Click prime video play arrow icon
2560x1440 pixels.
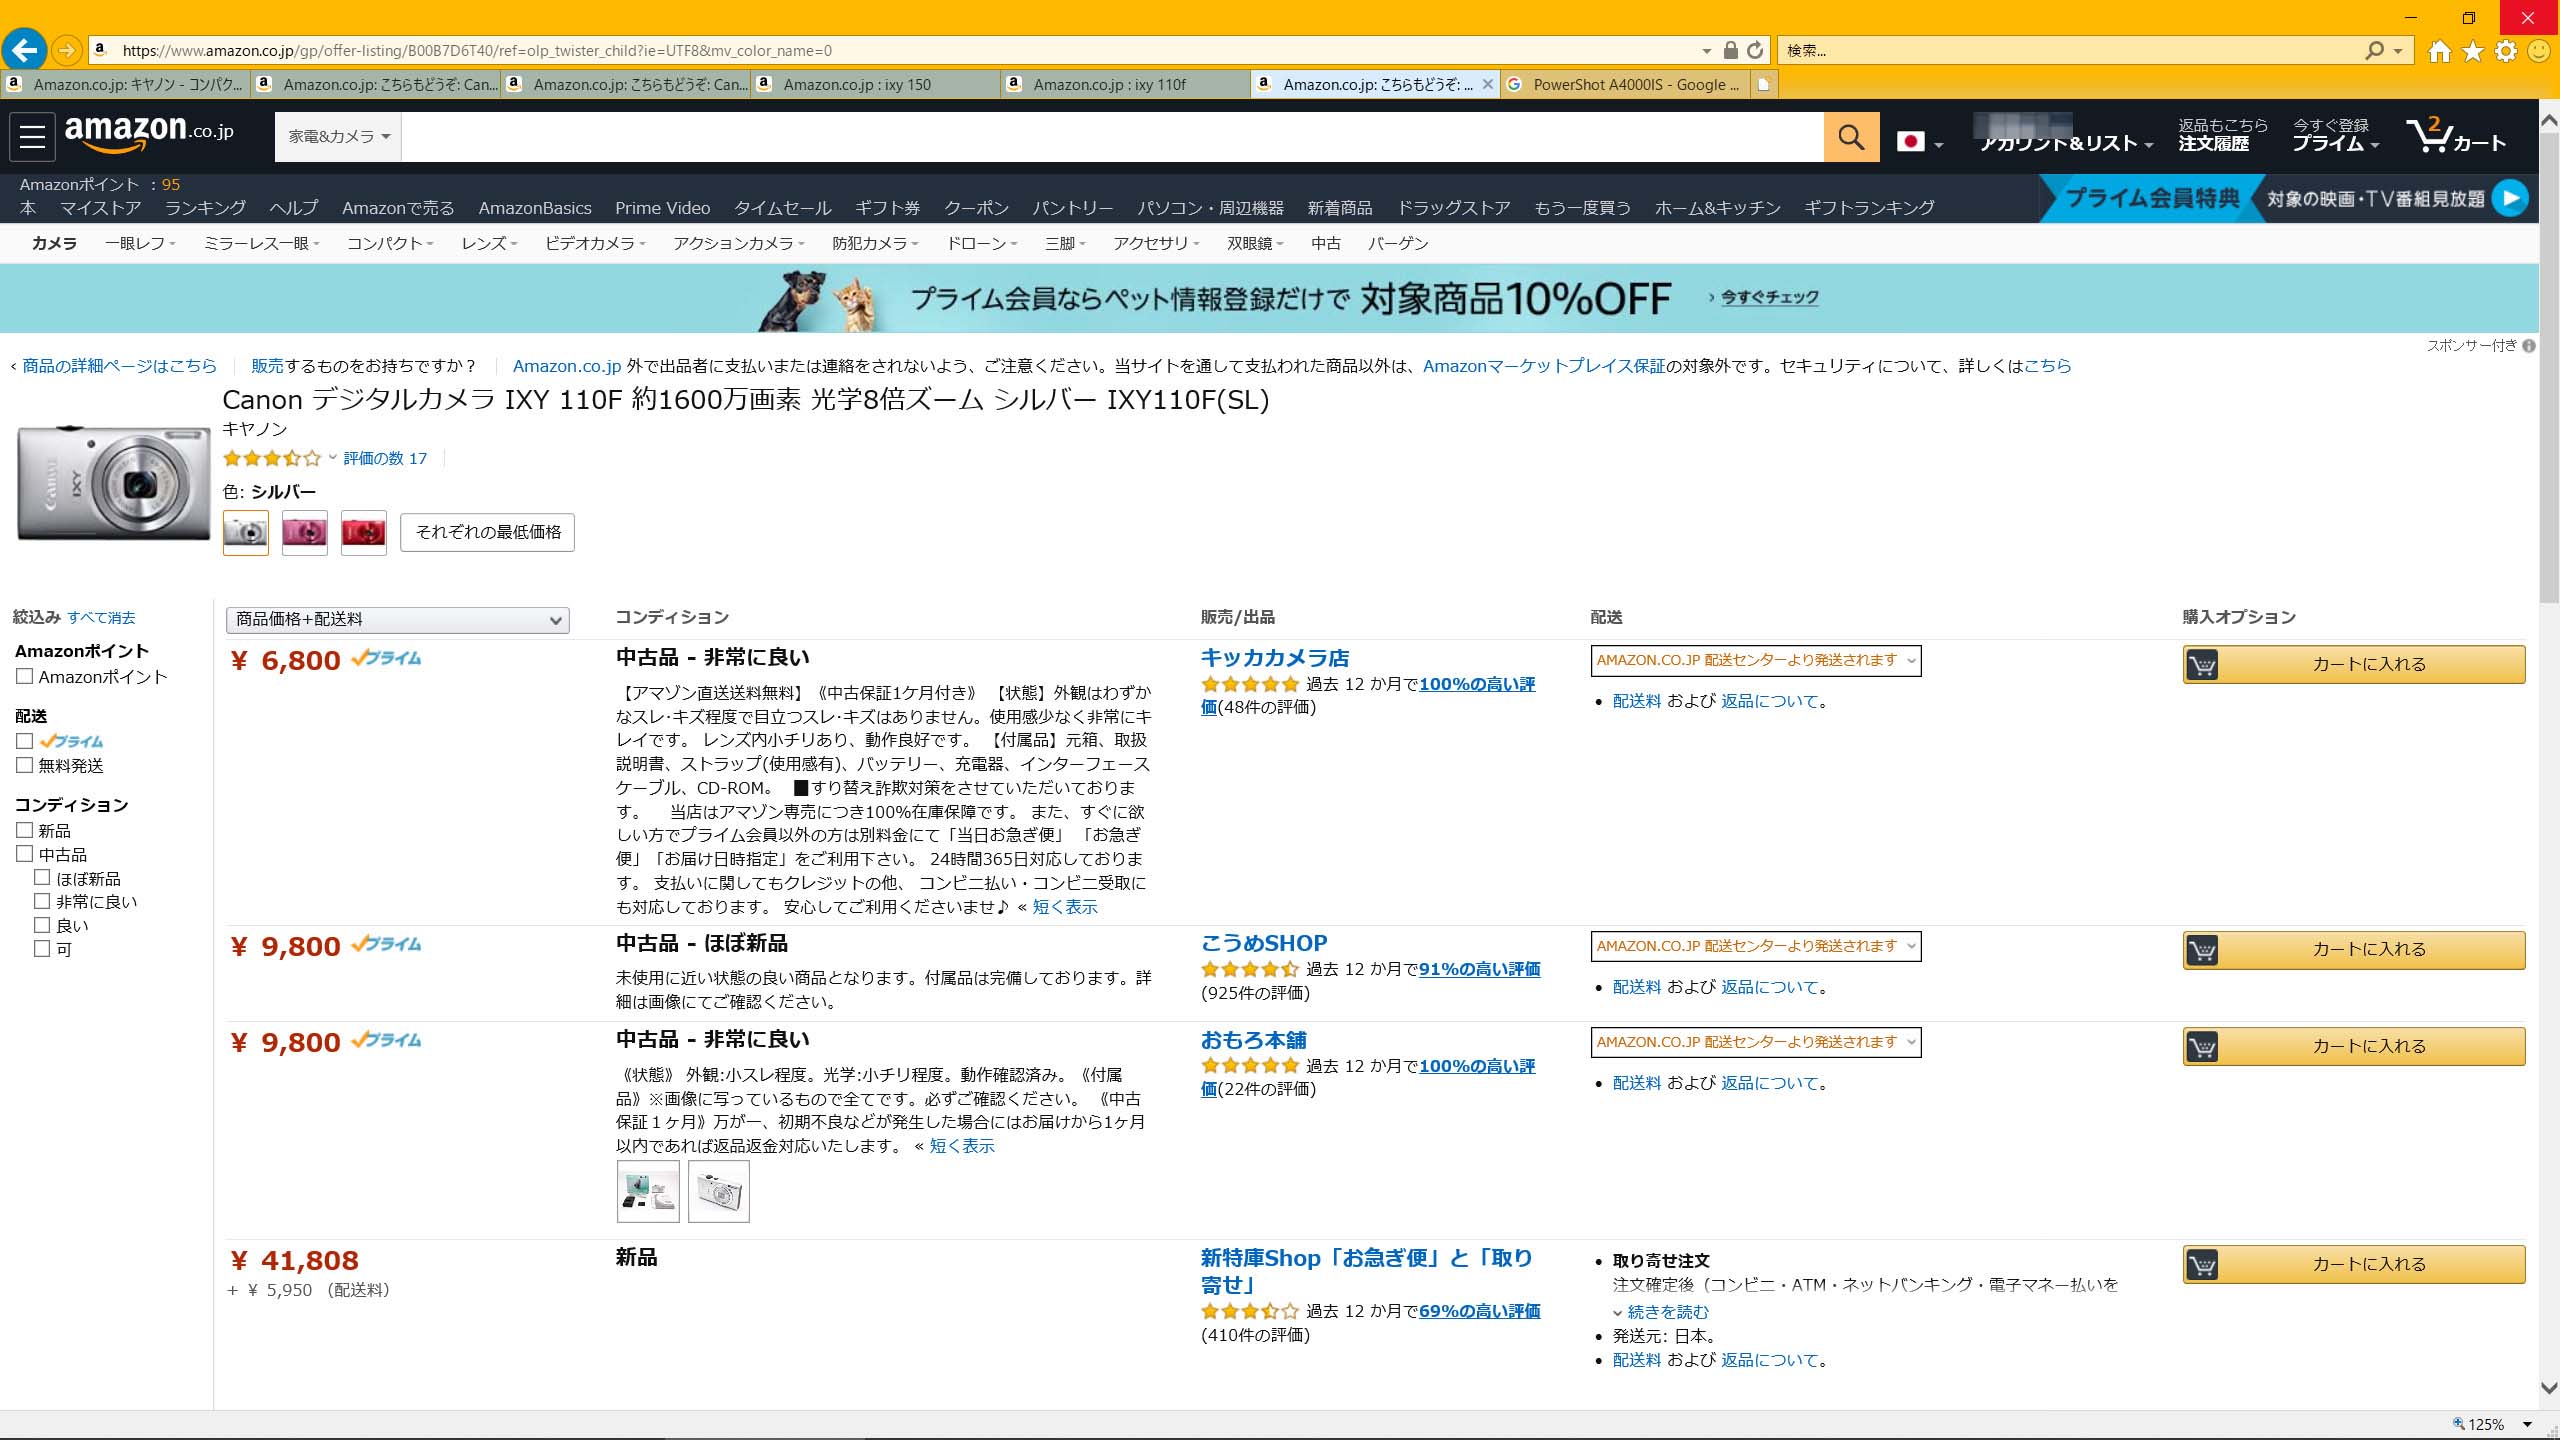coord(2510,198)
